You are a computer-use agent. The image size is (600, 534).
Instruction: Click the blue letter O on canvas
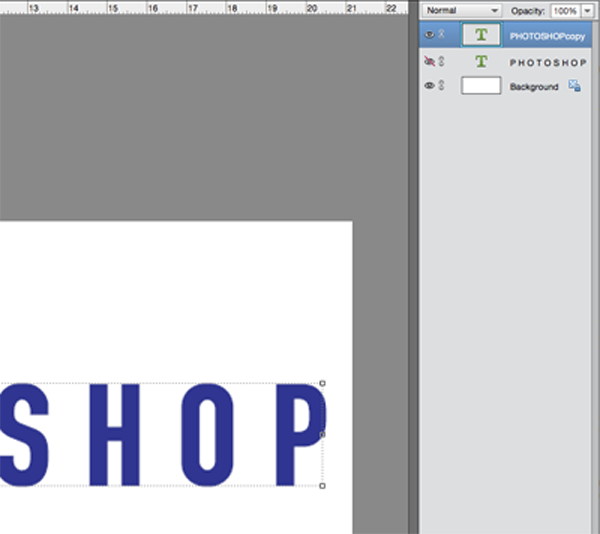coord(207,435)
